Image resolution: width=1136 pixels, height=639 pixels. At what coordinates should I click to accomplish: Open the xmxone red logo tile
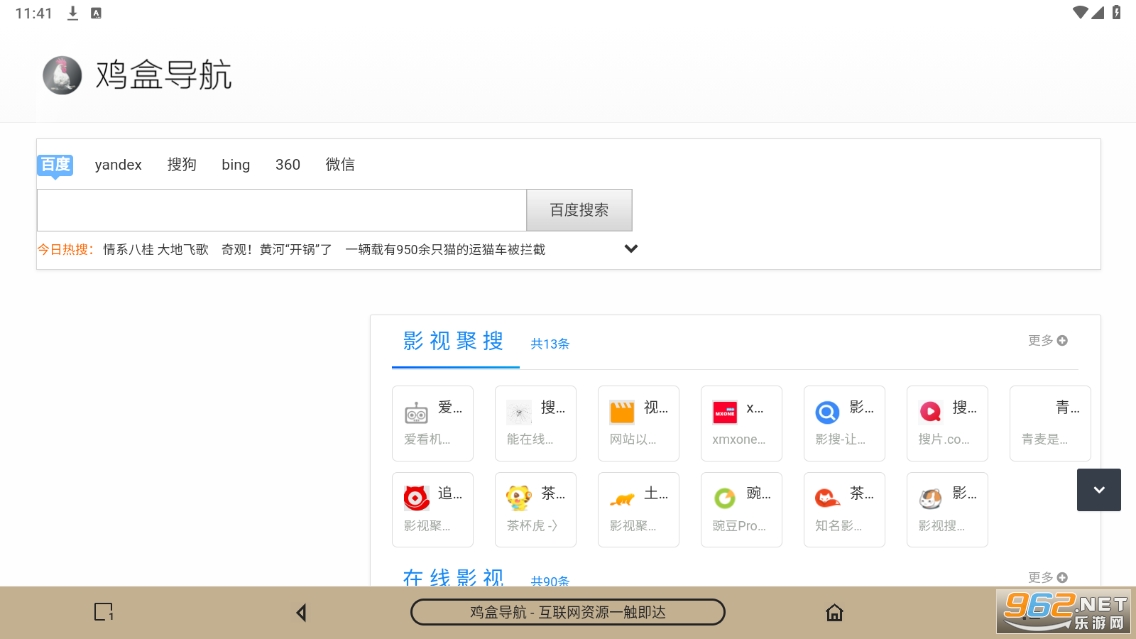point(741,423)
